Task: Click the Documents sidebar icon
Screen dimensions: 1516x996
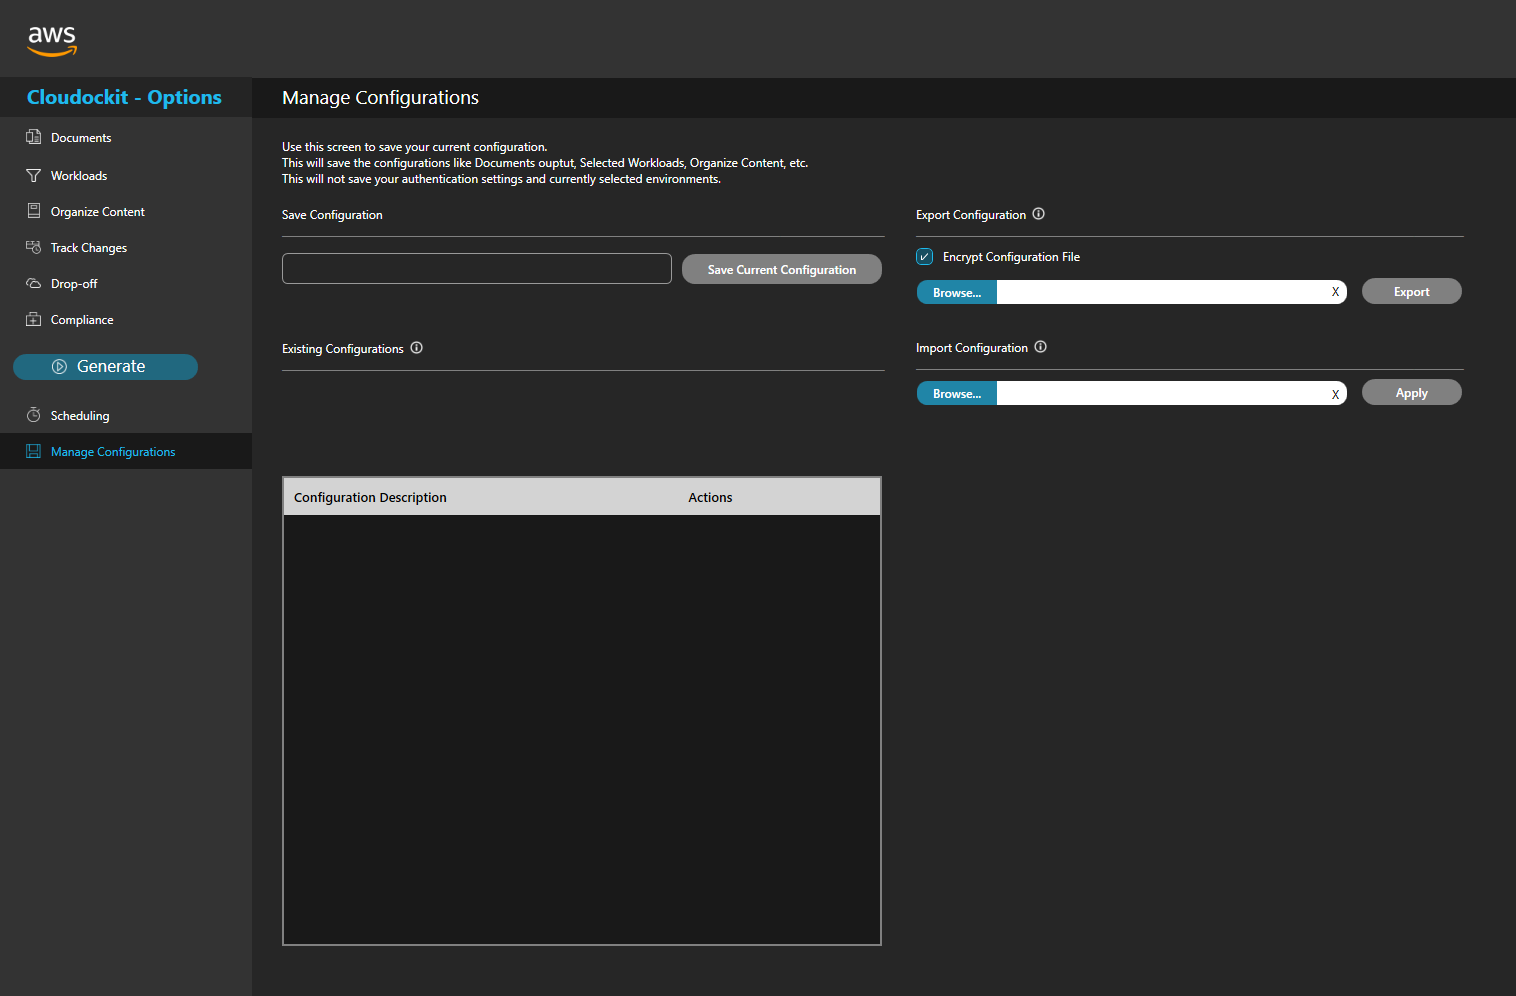Action: coord(33,137)
